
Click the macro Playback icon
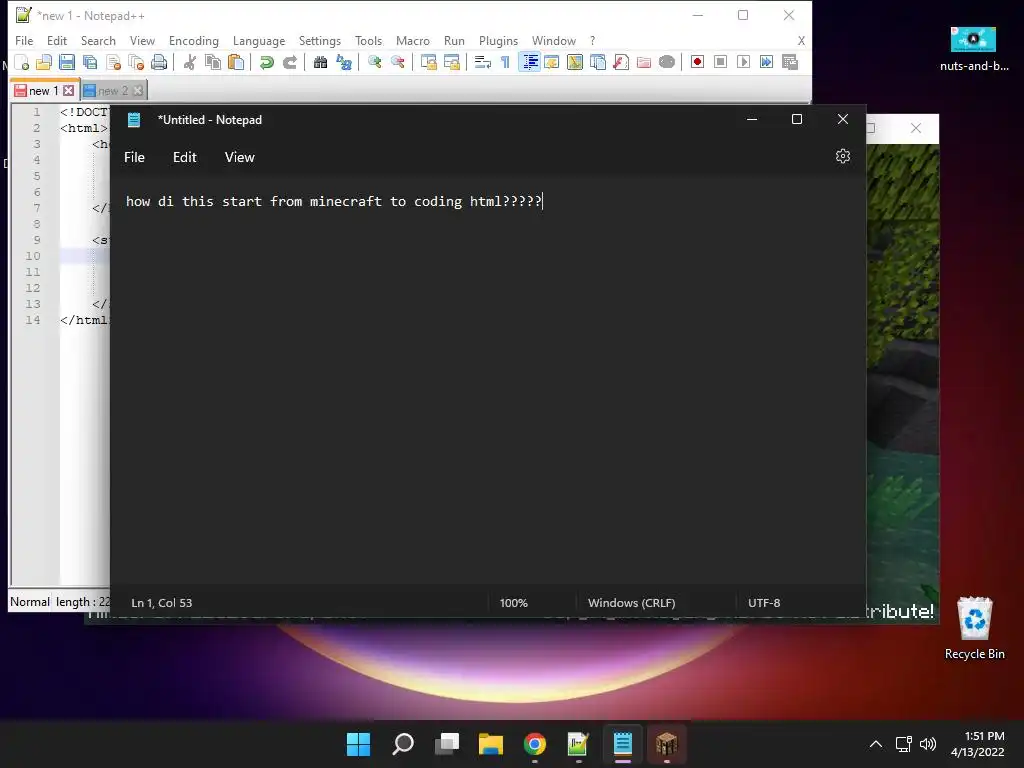tap(743, 62)
